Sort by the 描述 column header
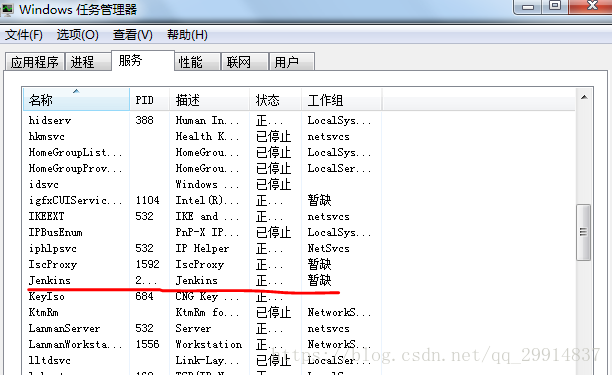 (x=210, y=100)
